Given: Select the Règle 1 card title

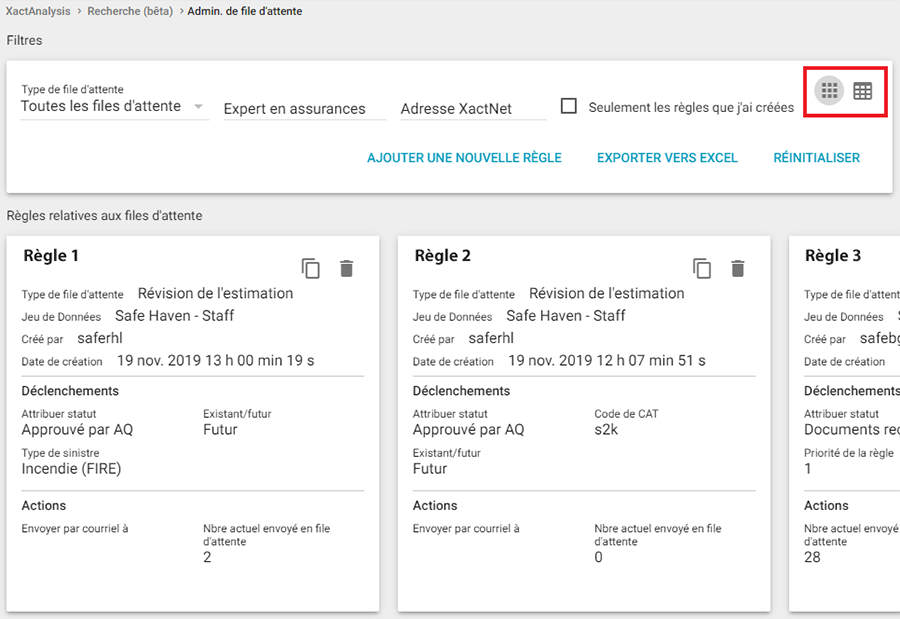Looking at the screenshot, I should 51,256.
